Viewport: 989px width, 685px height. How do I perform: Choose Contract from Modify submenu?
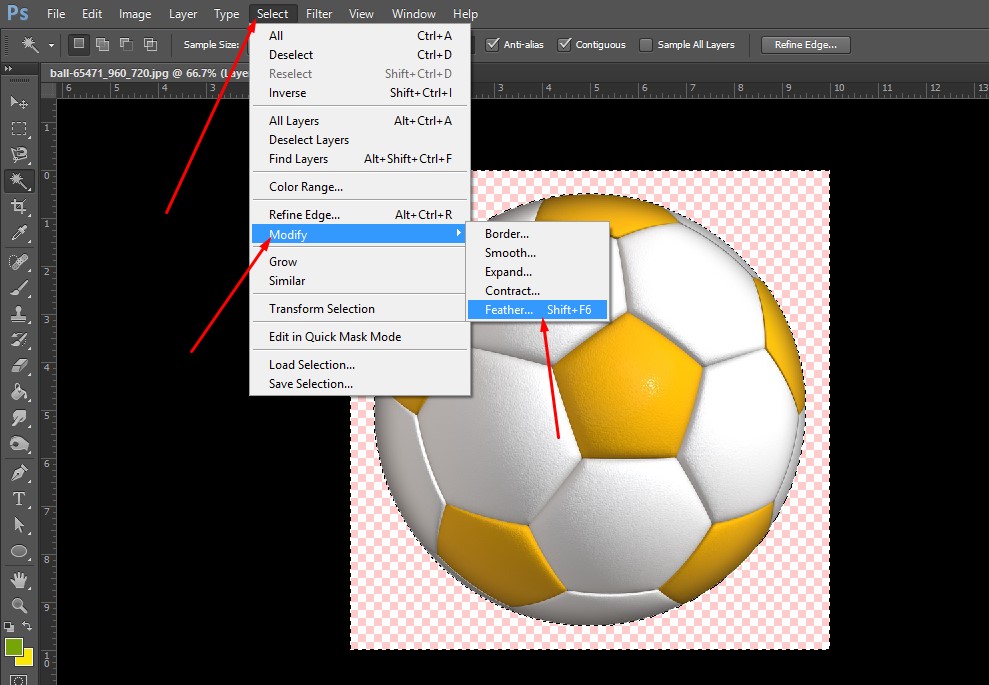(x=537, y=291)
